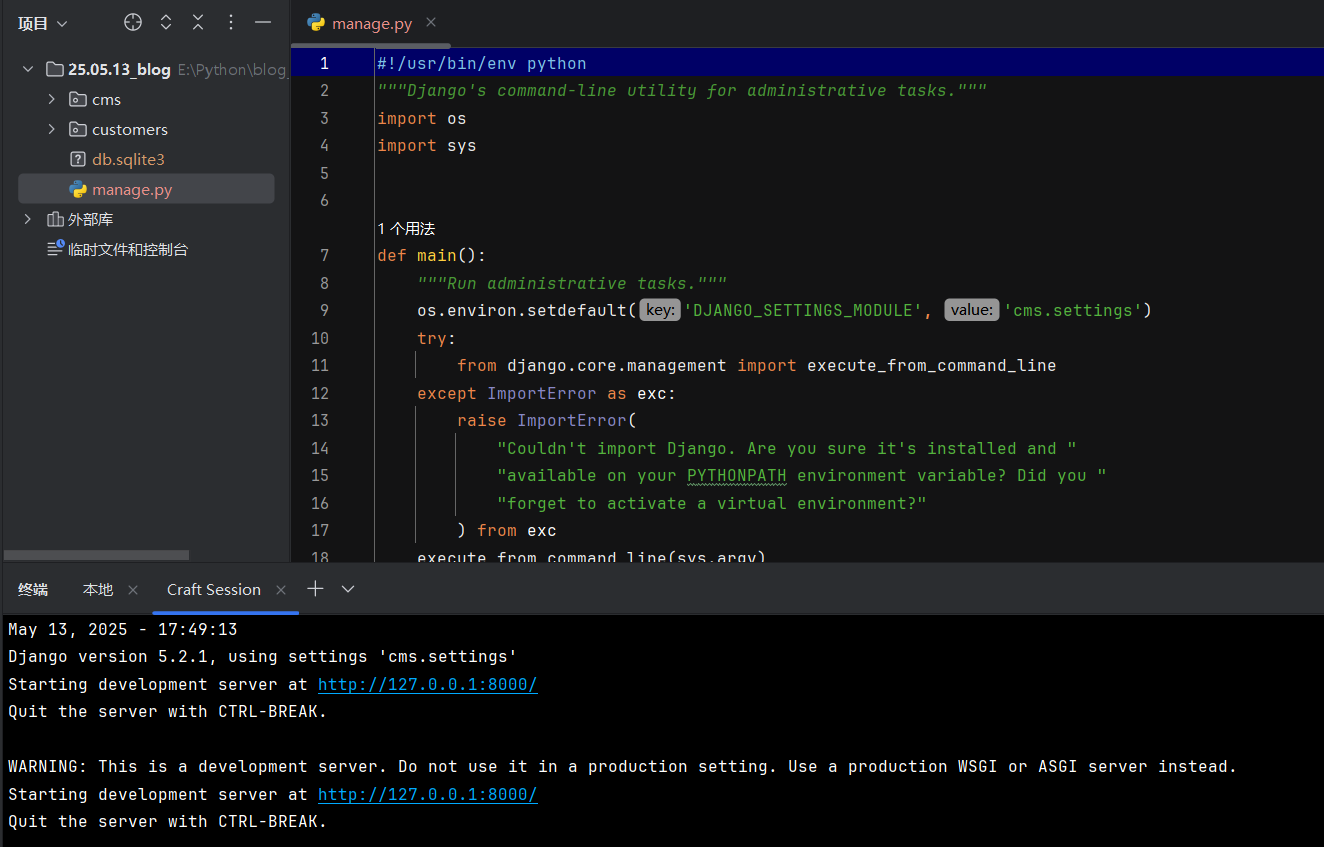Add a new terminal session with plus icon

[x=315, y=589]
